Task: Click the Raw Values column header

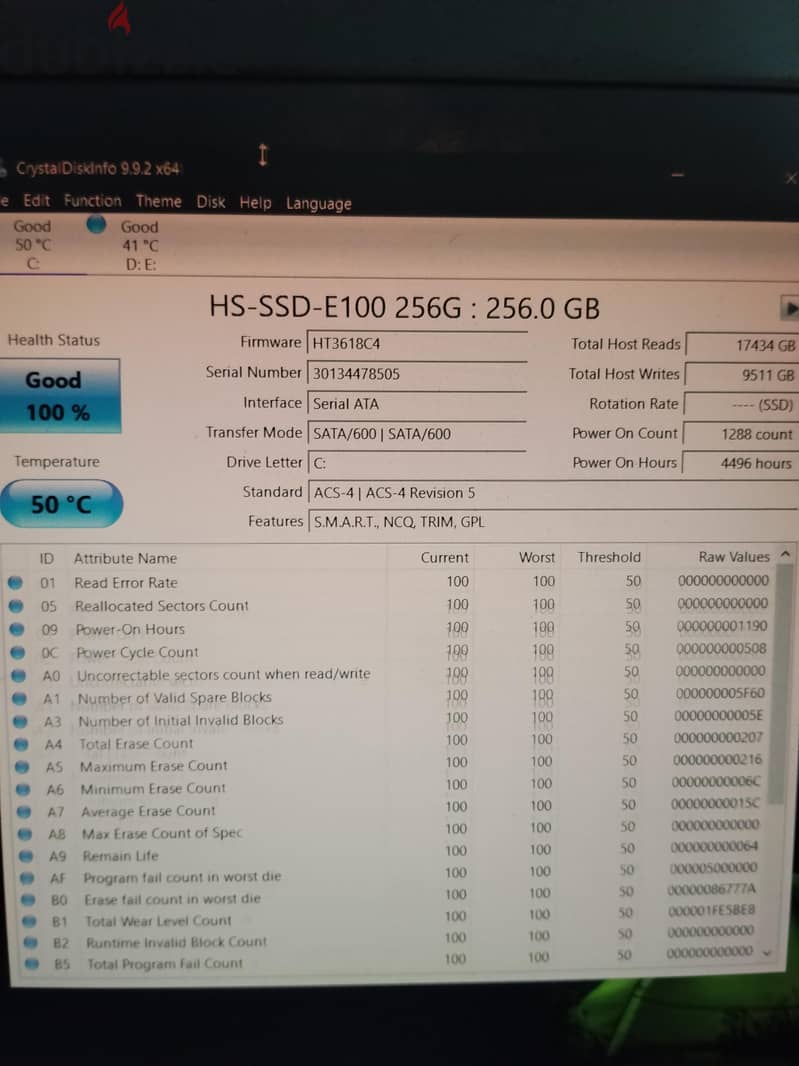Action: click(734, 557)
